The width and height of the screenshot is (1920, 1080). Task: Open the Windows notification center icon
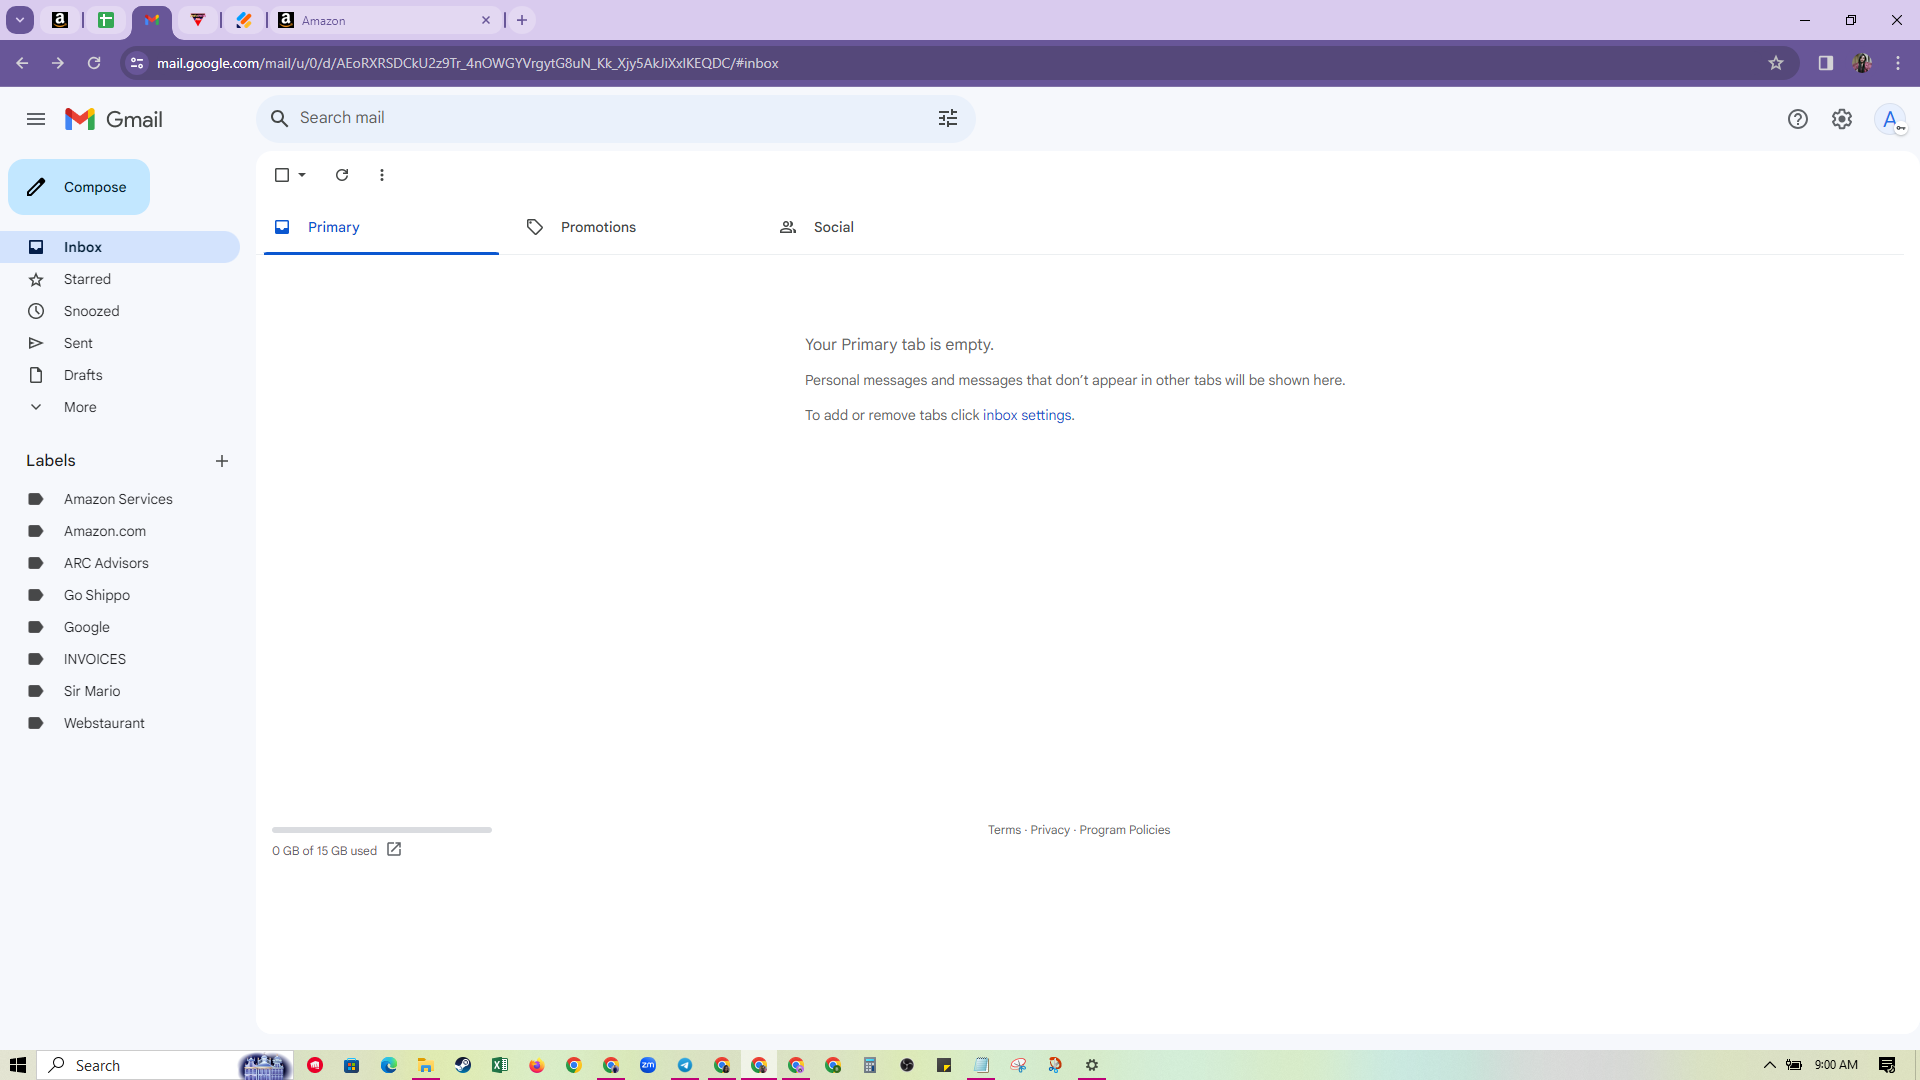1887,1065
